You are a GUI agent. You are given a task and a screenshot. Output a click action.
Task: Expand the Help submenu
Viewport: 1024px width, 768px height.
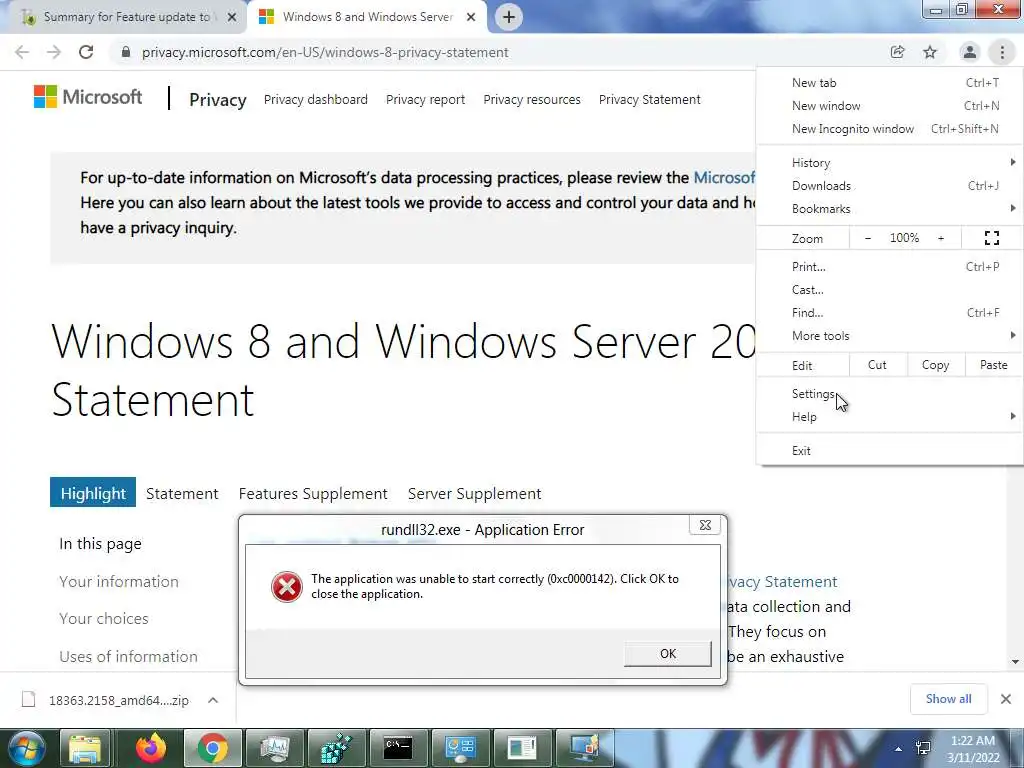coord(889,417)
